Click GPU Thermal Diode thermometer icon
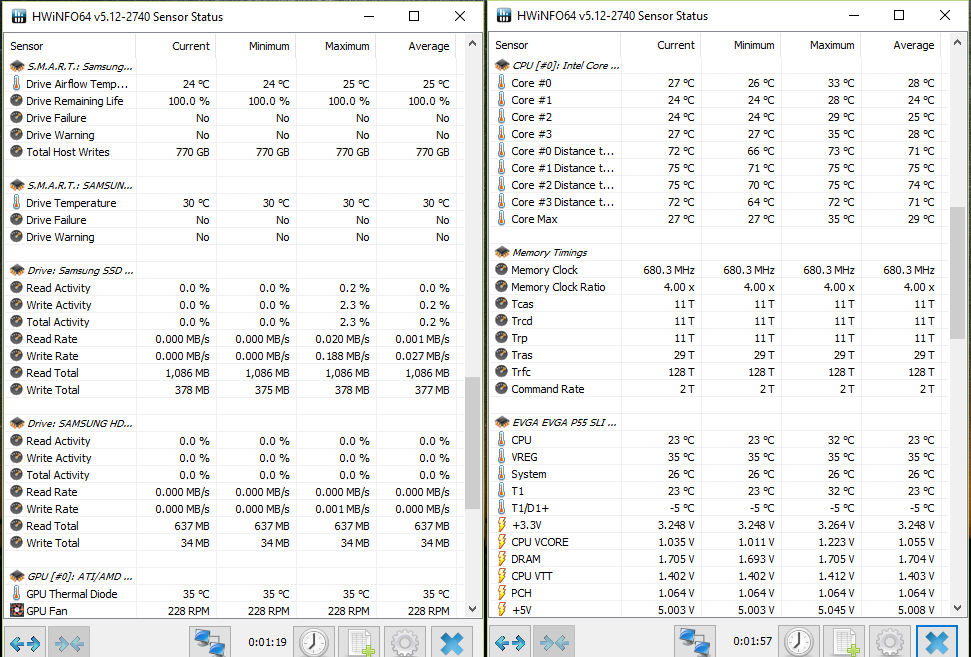 [x=17, y=593]
